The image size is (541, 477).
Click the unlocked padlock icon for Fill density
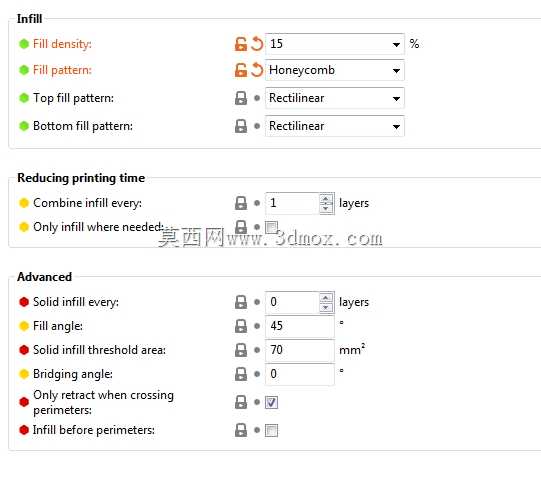(x=240, y=44)
